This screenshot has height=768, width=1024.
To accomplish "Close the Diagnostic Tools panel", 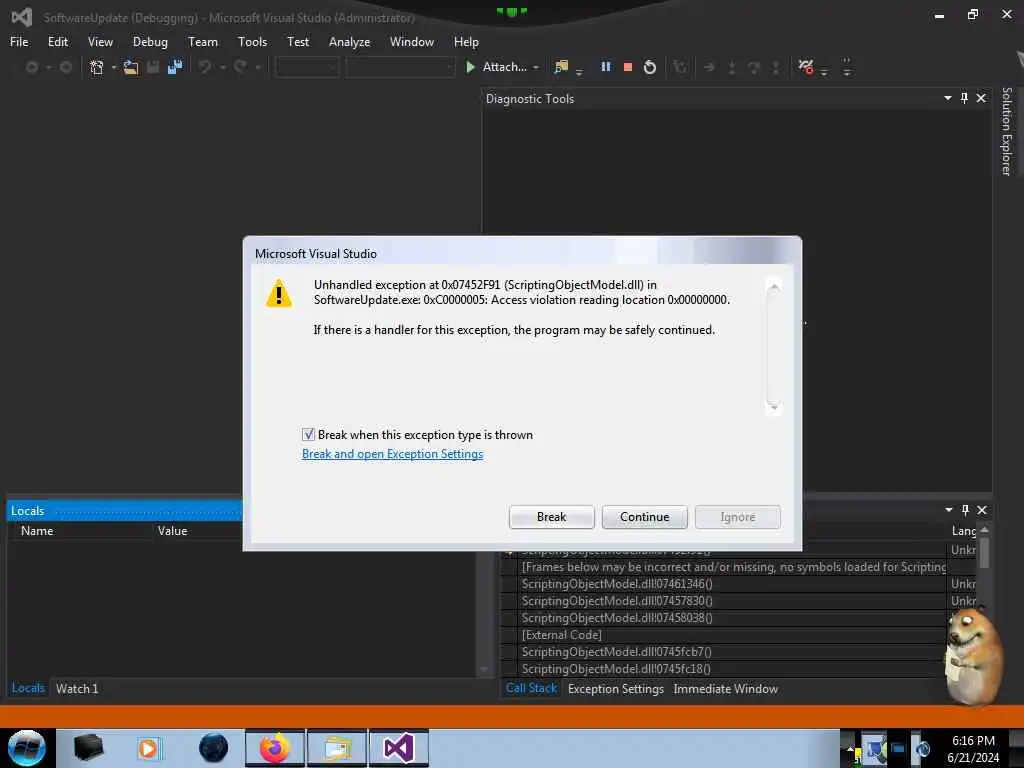I will (981, 98).
